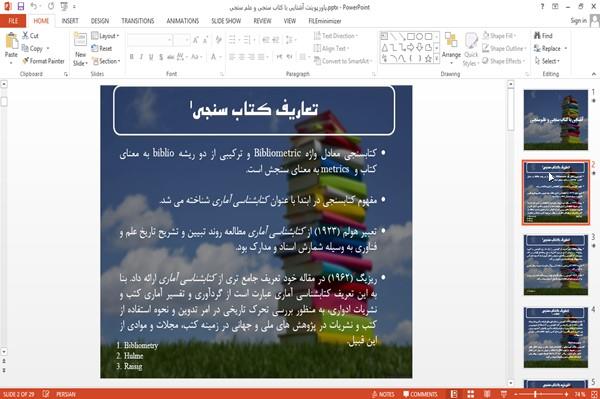Expand the Layout dropdown

point(105,36)
